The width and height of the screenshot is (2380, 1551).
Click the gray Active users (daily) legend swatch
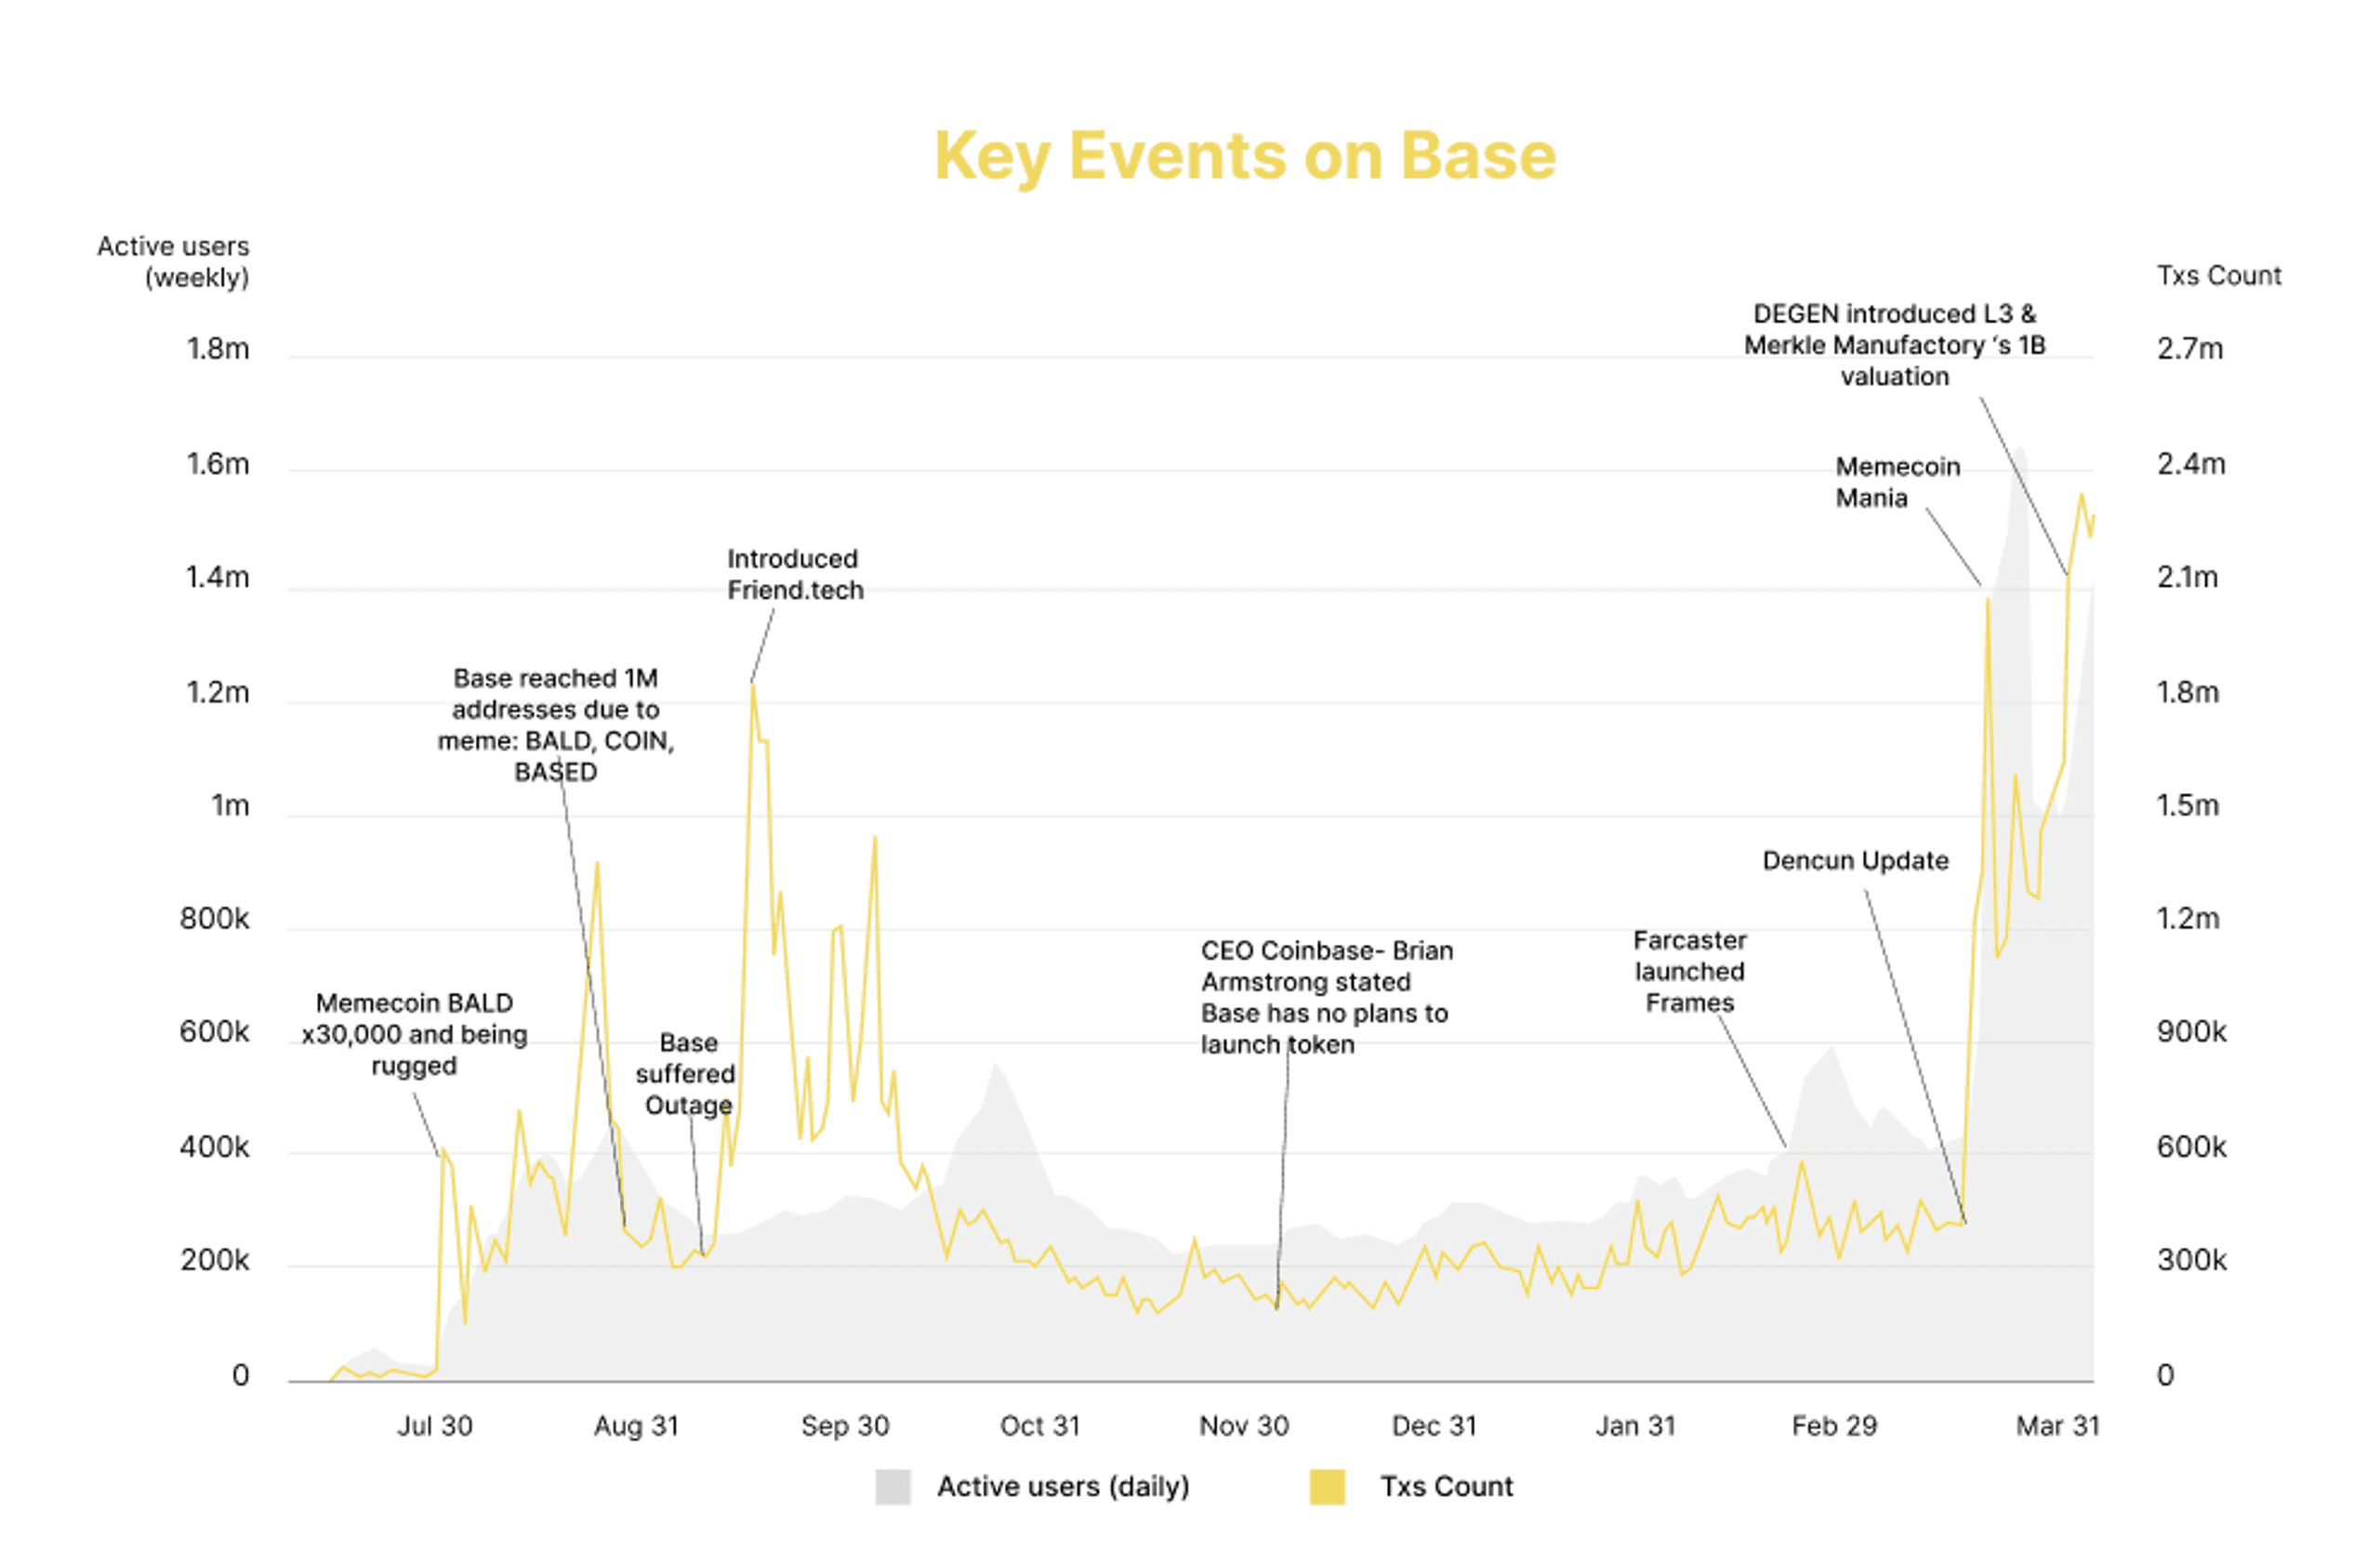(892, 1486)
